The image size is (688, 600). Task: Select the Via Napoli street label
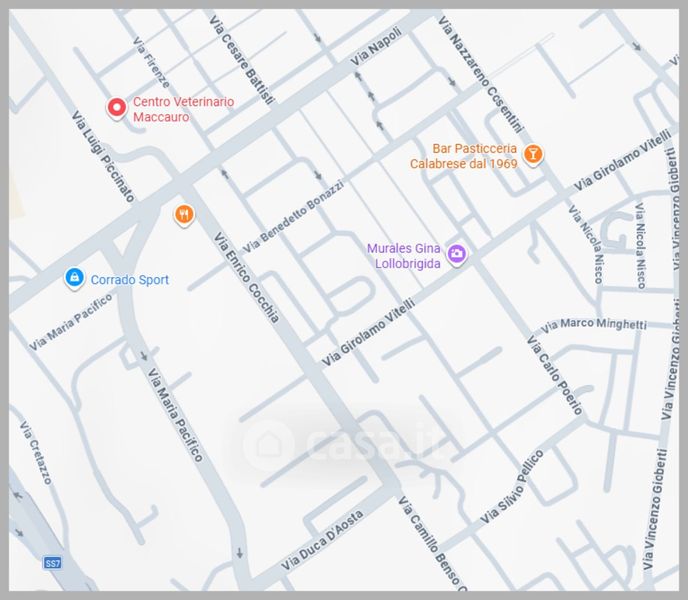click(x=376, y=47)
